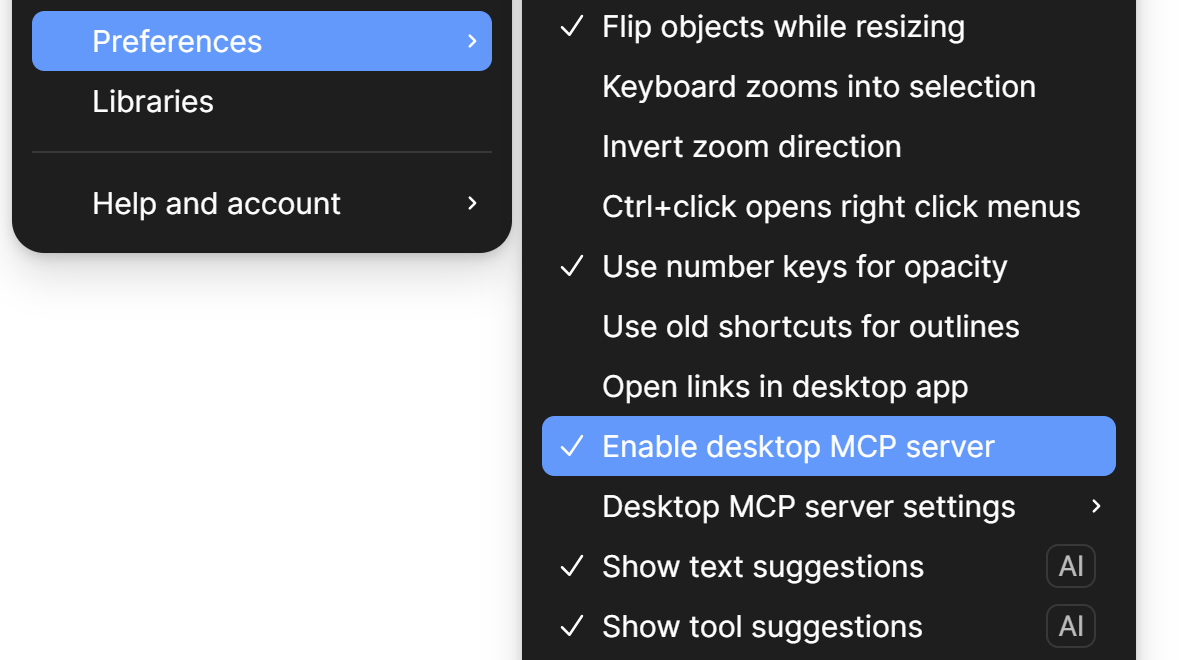Open the Preferences submenu via its chevron
1194x660 pixels.
[x=471, y=41]
